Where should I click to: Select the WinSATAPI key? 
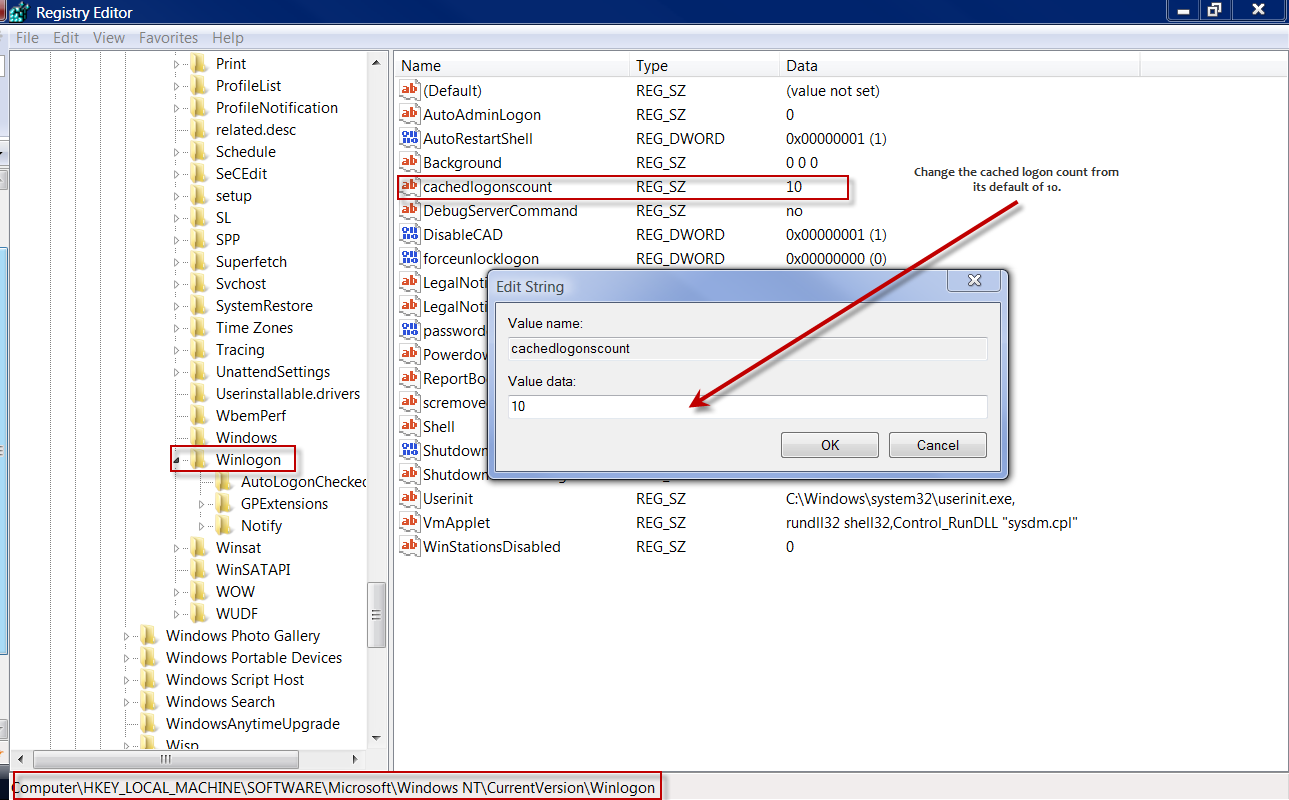(253, 570)
